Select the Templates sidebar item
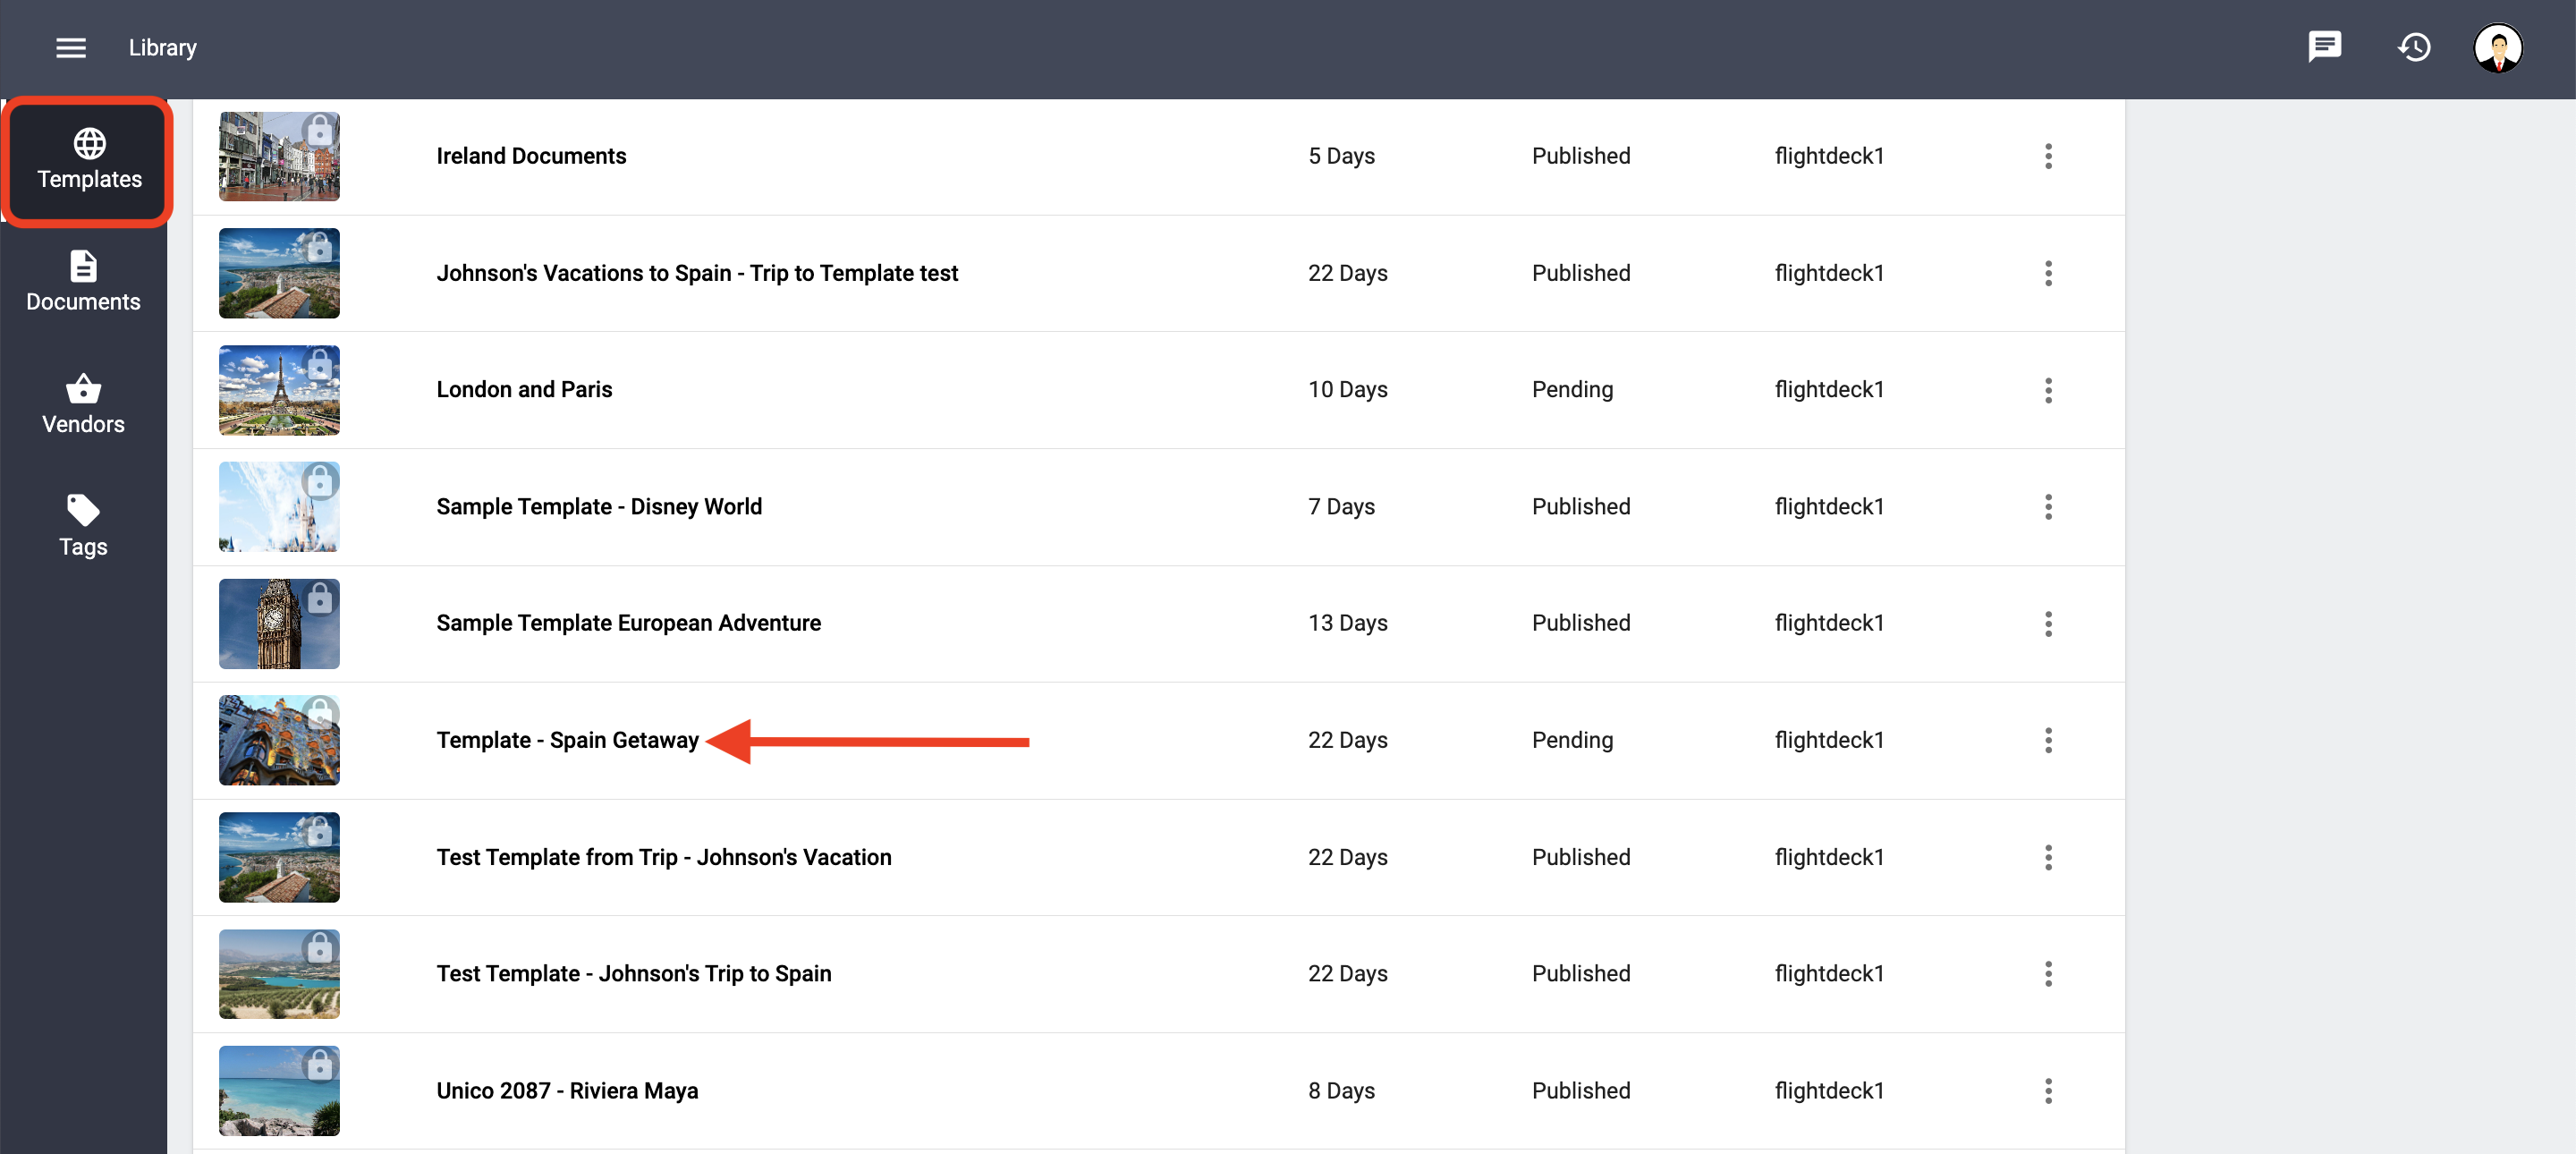Image resolution: width=2576 pixels, height=1154 pixels. (89, 160)
